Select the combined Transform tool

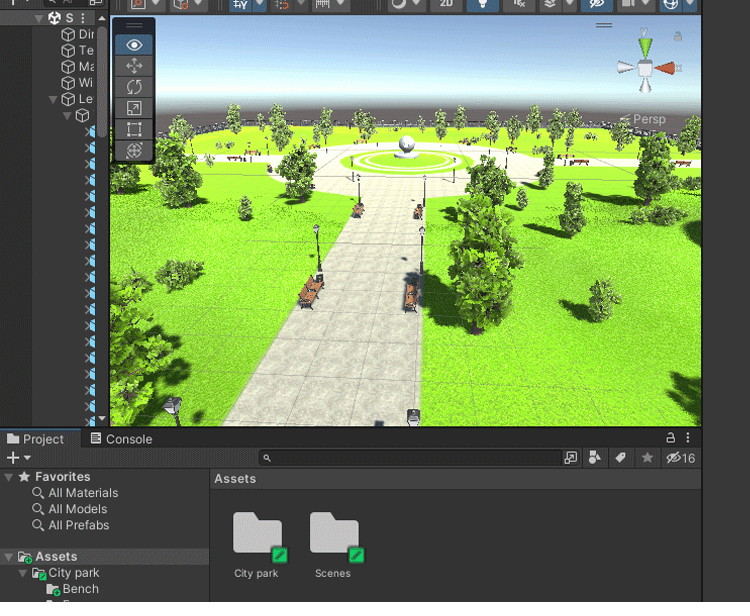click(x=135, y=150)
